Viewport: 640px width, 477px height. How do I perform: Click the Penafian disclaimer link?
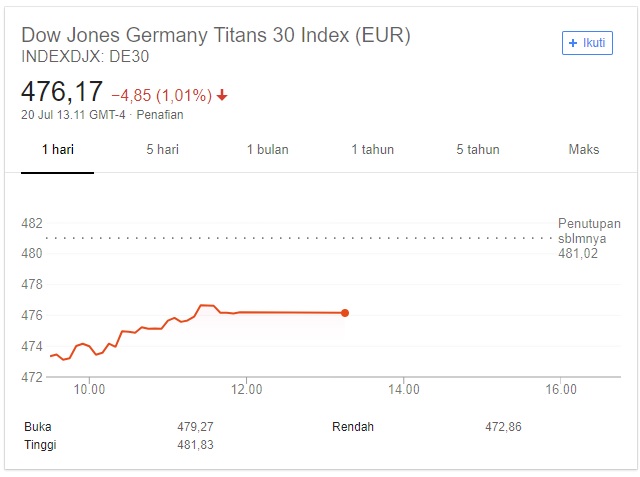coord(160,115)
